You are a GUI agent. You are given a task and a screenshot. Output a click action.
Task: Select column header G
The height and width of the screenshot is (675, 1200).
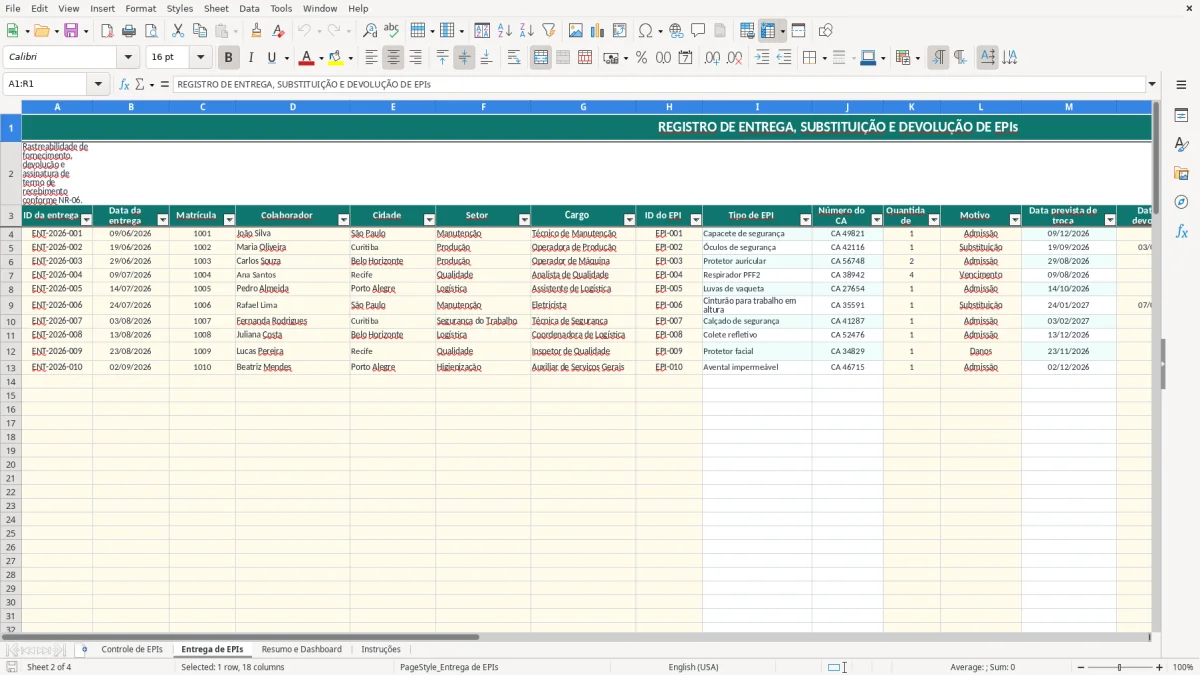(583, 106)
